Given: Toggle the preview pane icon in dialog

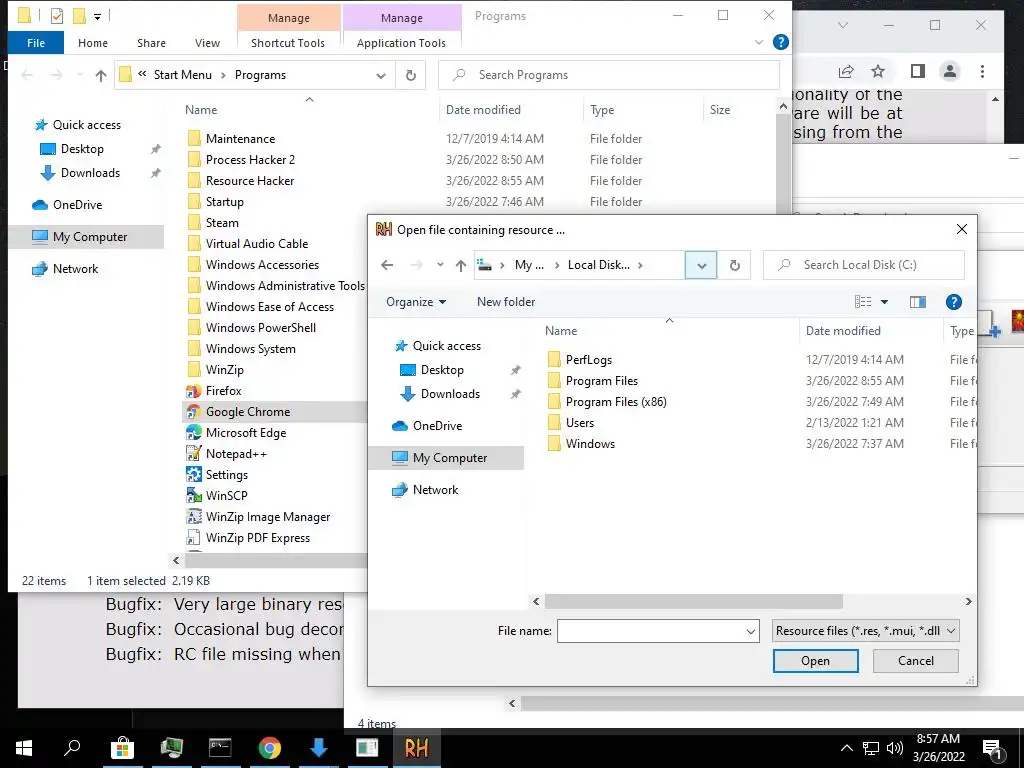Looking at the screenshot, I should tap(918, 302).
